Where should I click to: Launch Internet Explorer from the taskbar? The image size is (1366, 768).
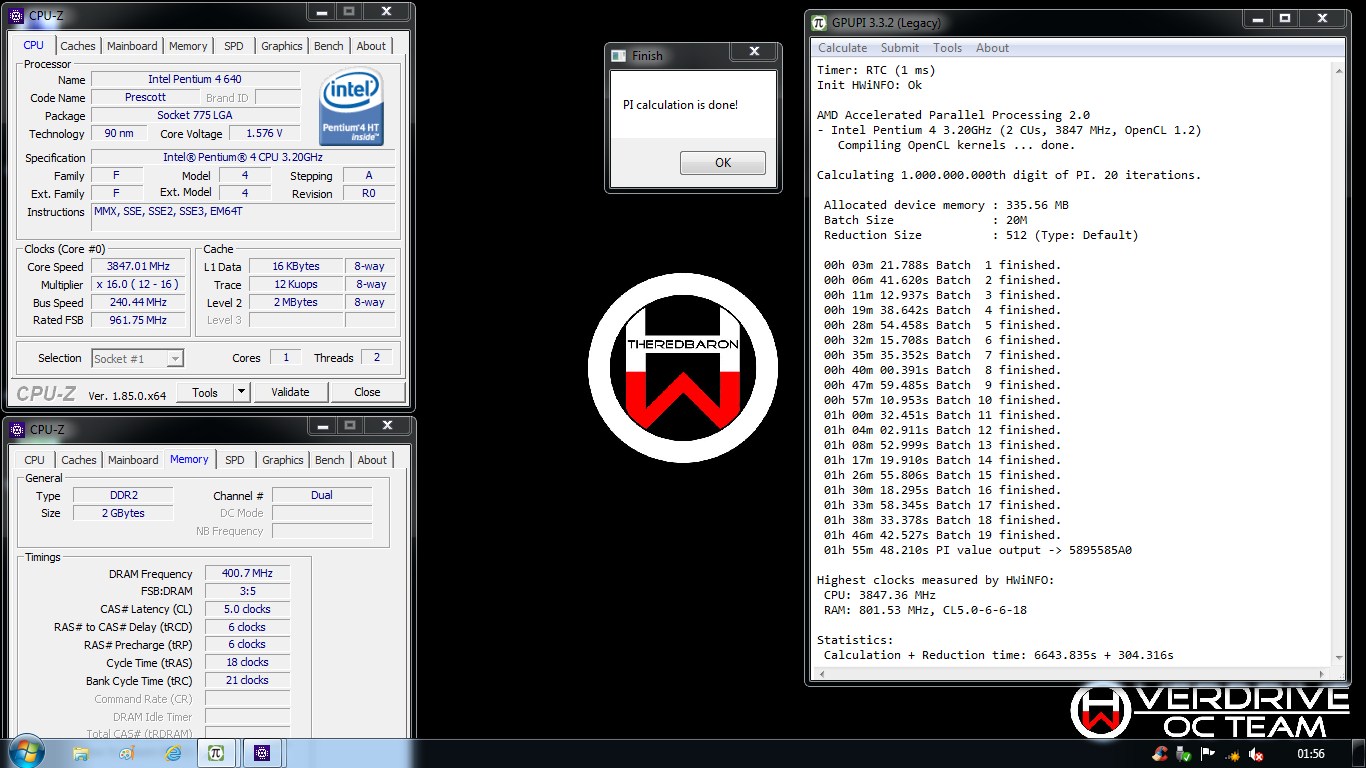tap(173, 754)
